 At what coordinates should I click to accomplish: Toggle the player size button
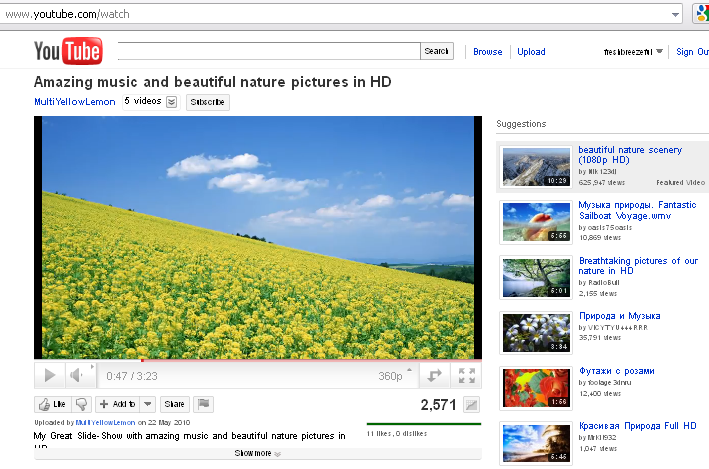(x=434, y=375)
